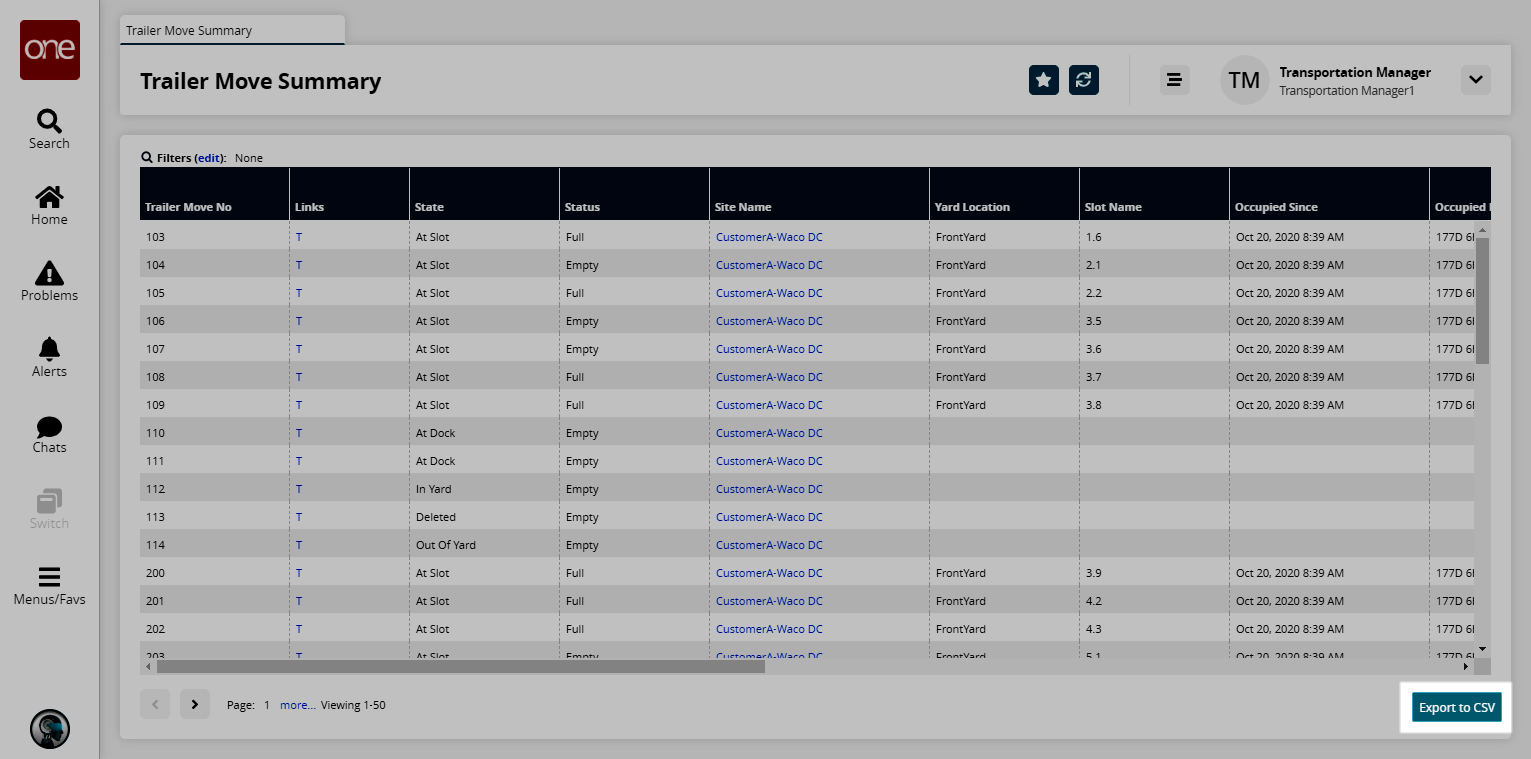1531x759 pixels.
Task: Click the ONE logo icon
Action: point(50,50)
